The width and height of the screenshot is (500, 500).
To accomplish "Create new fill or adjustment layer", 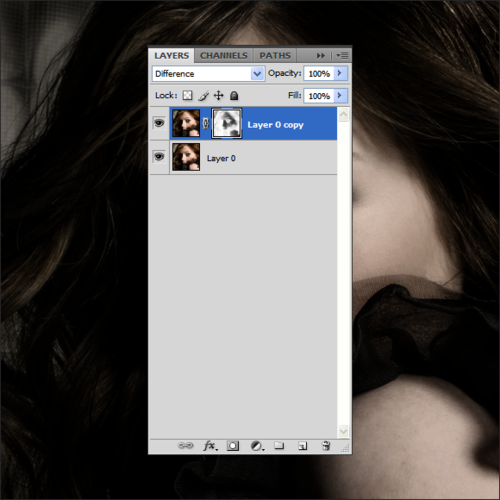I will pos(257,446).
